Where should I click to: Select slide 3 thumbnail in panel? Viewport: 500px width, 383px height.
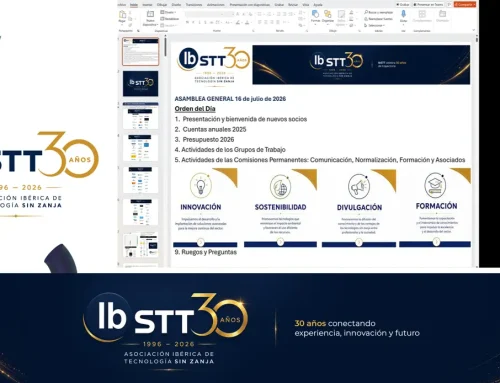click(x=141, y=116)
